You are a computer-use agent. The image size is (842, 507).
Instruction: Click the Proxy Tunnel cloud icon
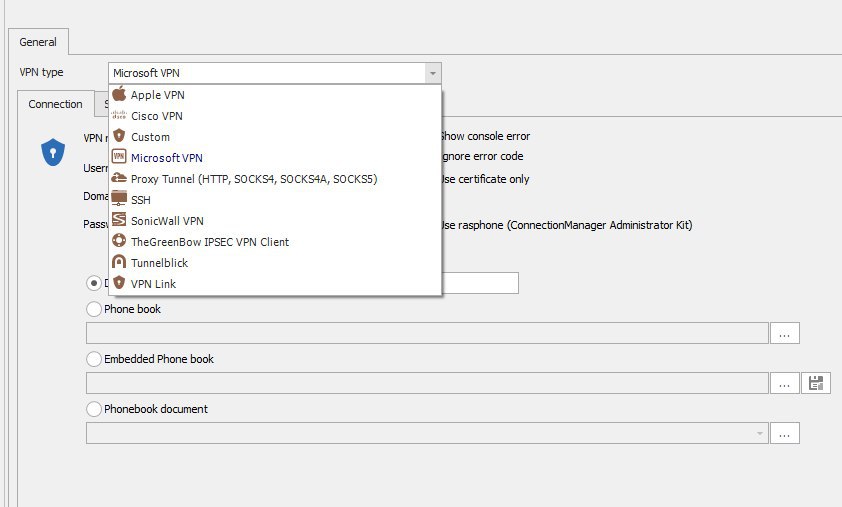pos(119,178)
